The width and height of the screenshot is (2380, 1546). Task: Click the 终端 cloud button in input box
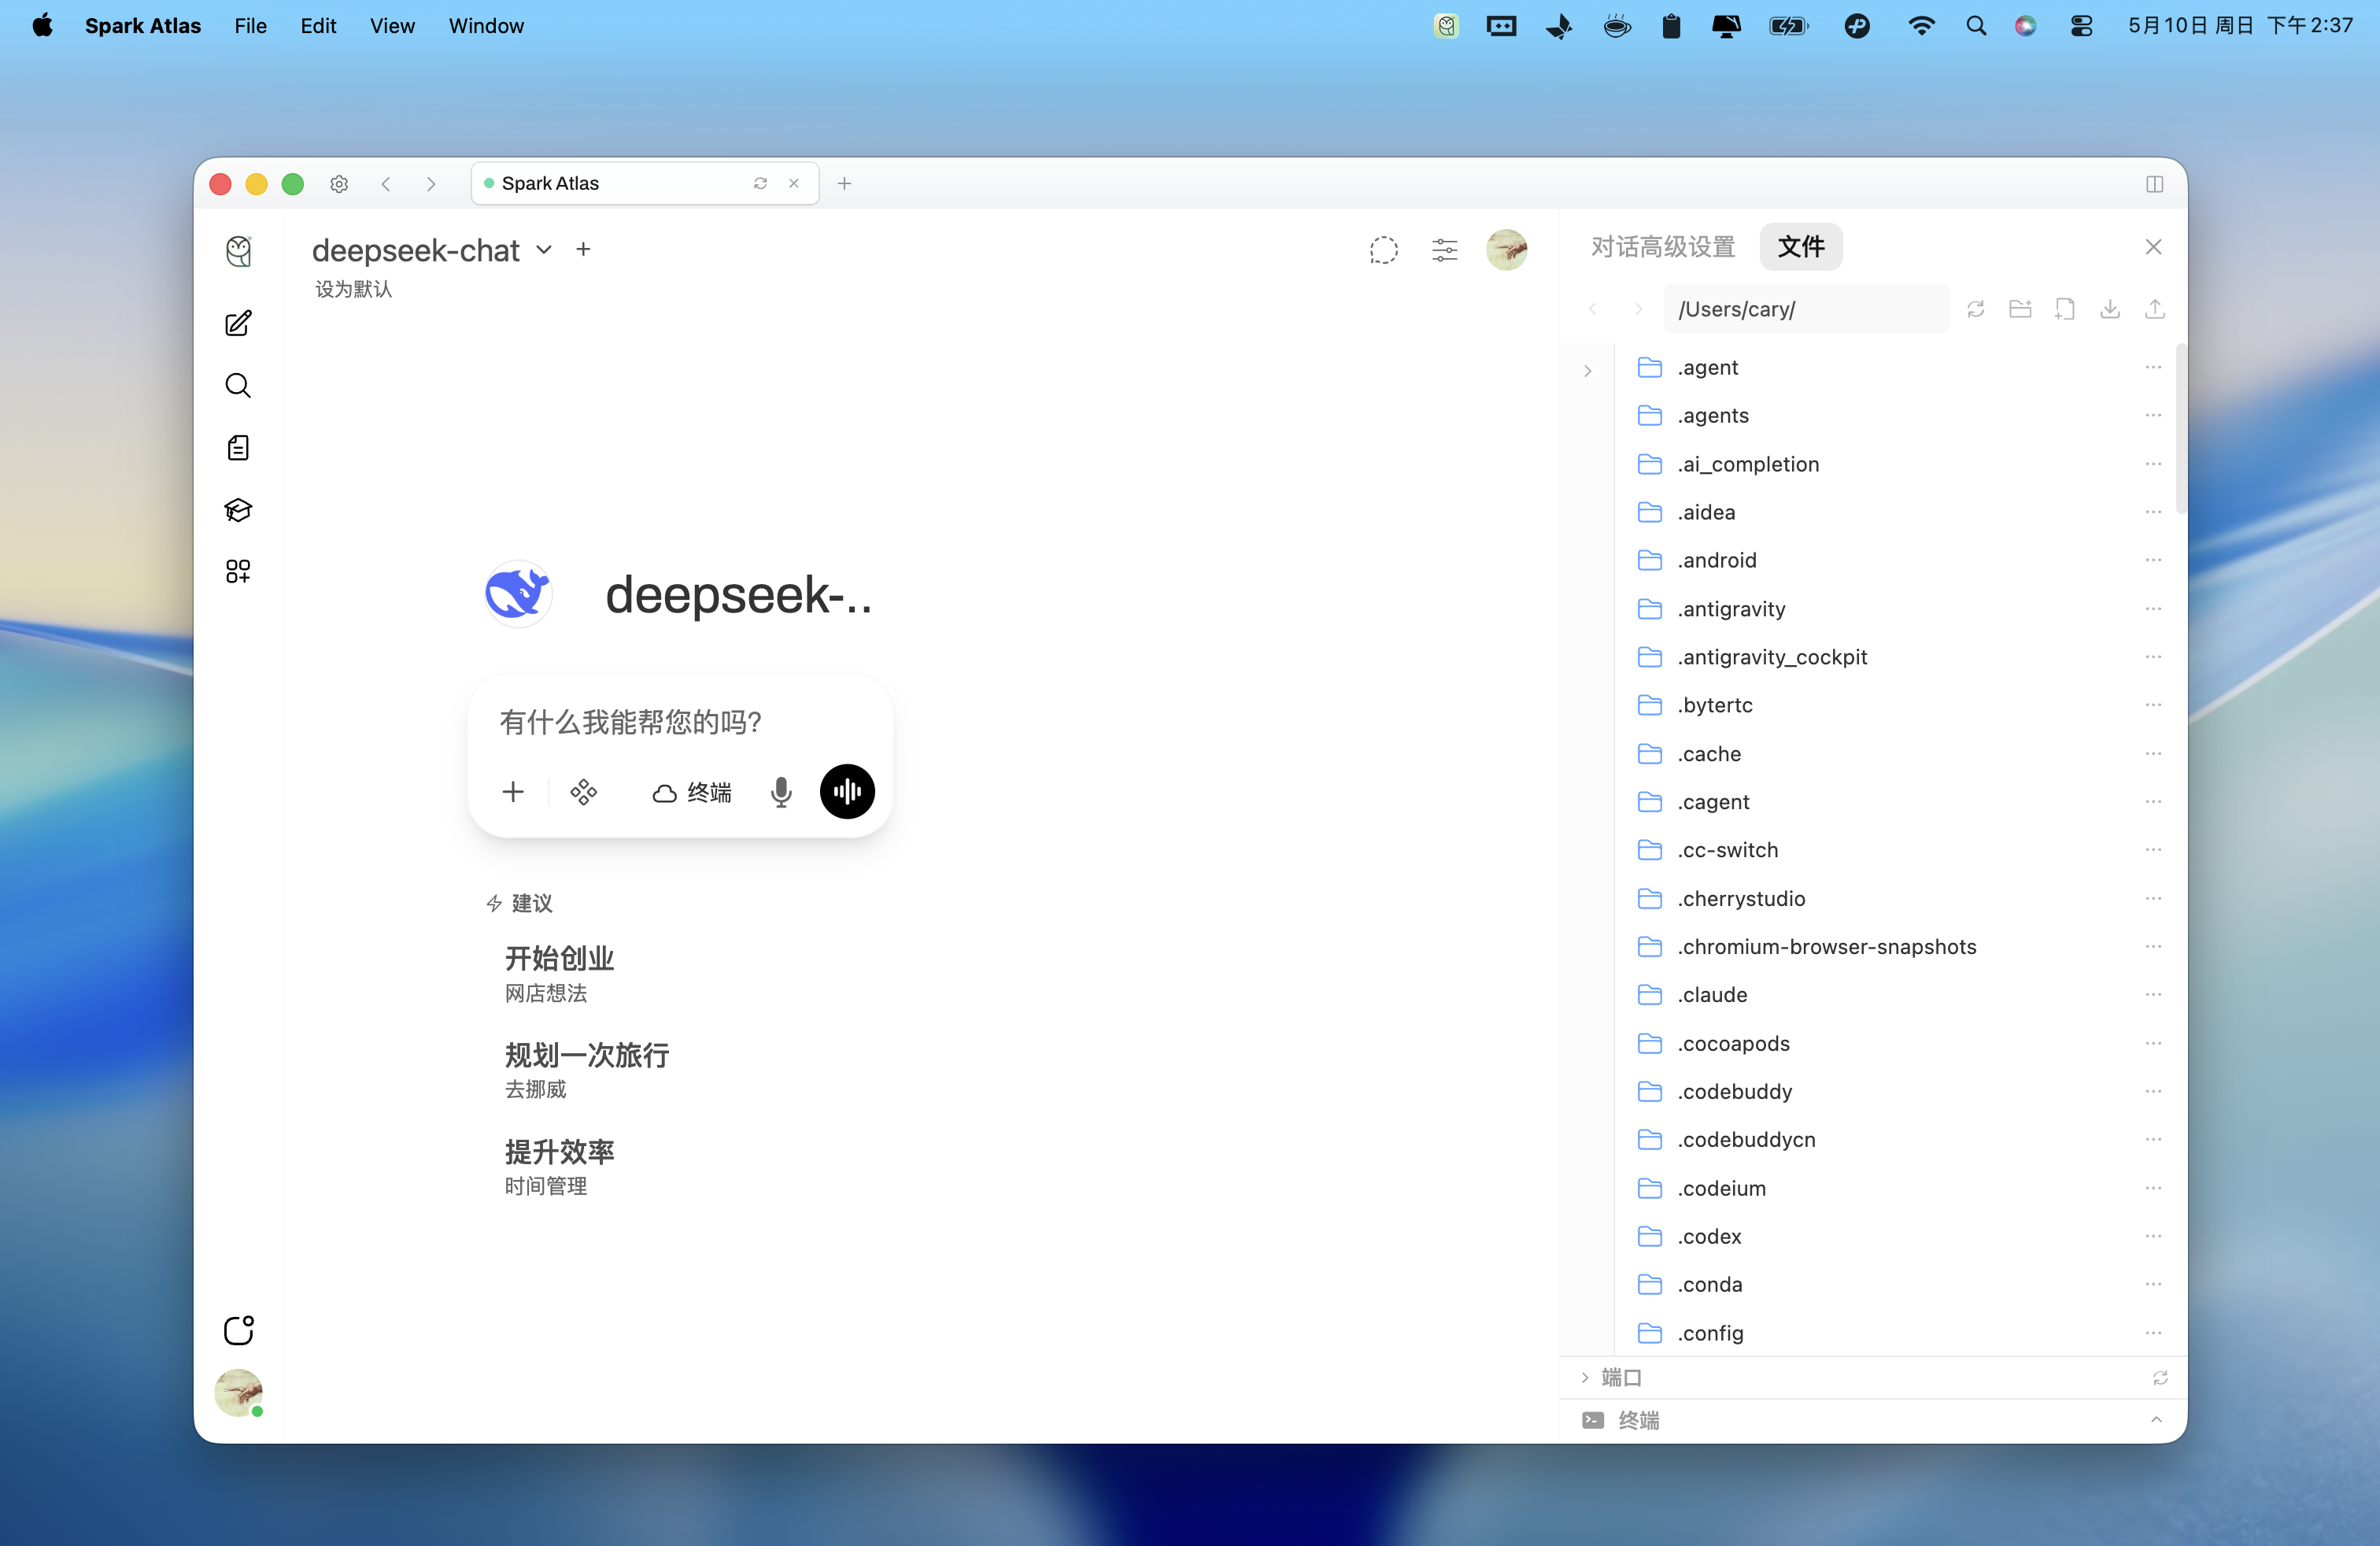pos(692,793)
